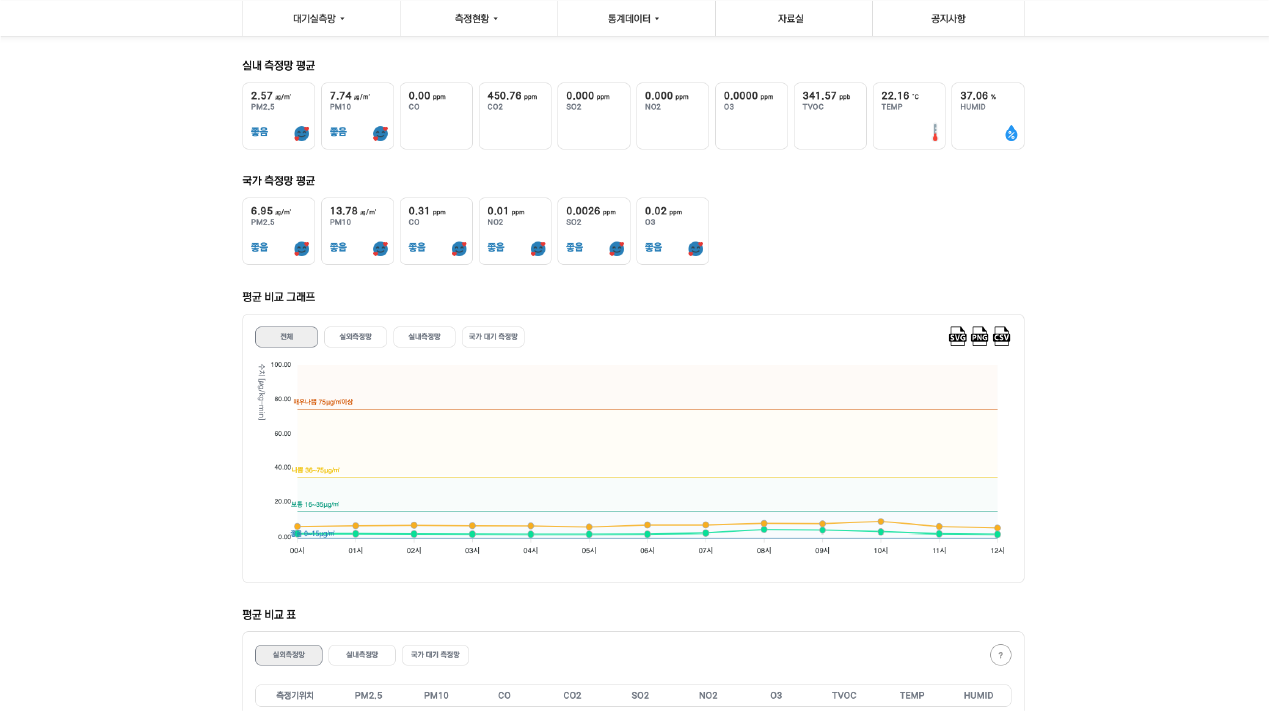Switch table to 국가 대기 측정망
The height and width of the screenshot is (711, 1269).
tap(435, 655)
